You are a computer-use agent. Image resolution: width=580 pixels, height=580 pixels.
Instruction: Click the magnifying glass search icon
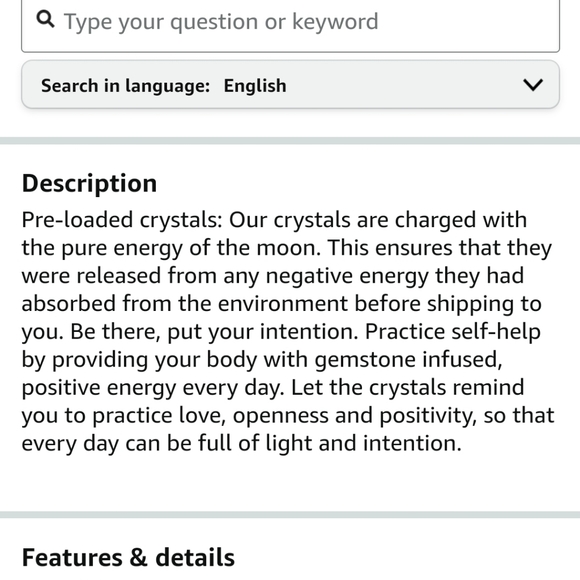pyautogui.click(x=45, y=19)
